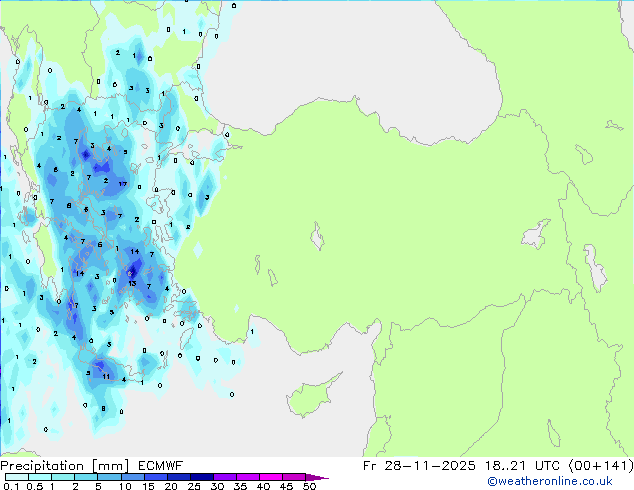The width and height of the screenshot is (634, 490).
Task: Click the 20–25 mm legend color swatch
Action: click(x=178, y=477)
